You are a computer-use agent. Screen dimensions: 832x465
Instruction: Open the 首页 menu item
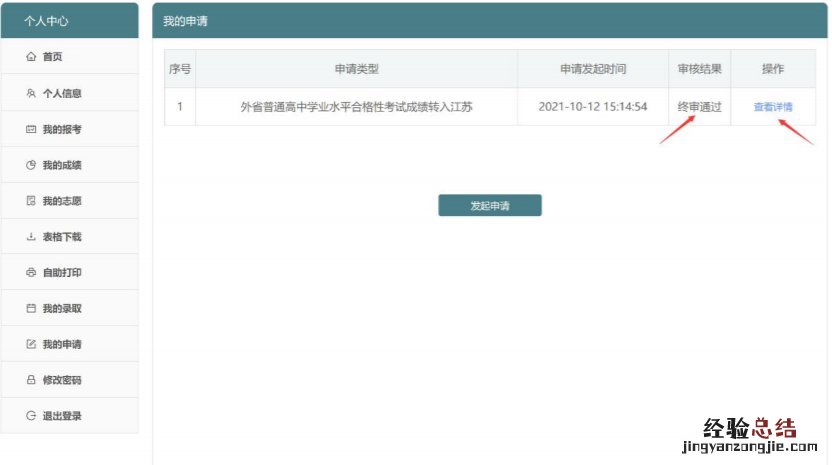(52, 57)
